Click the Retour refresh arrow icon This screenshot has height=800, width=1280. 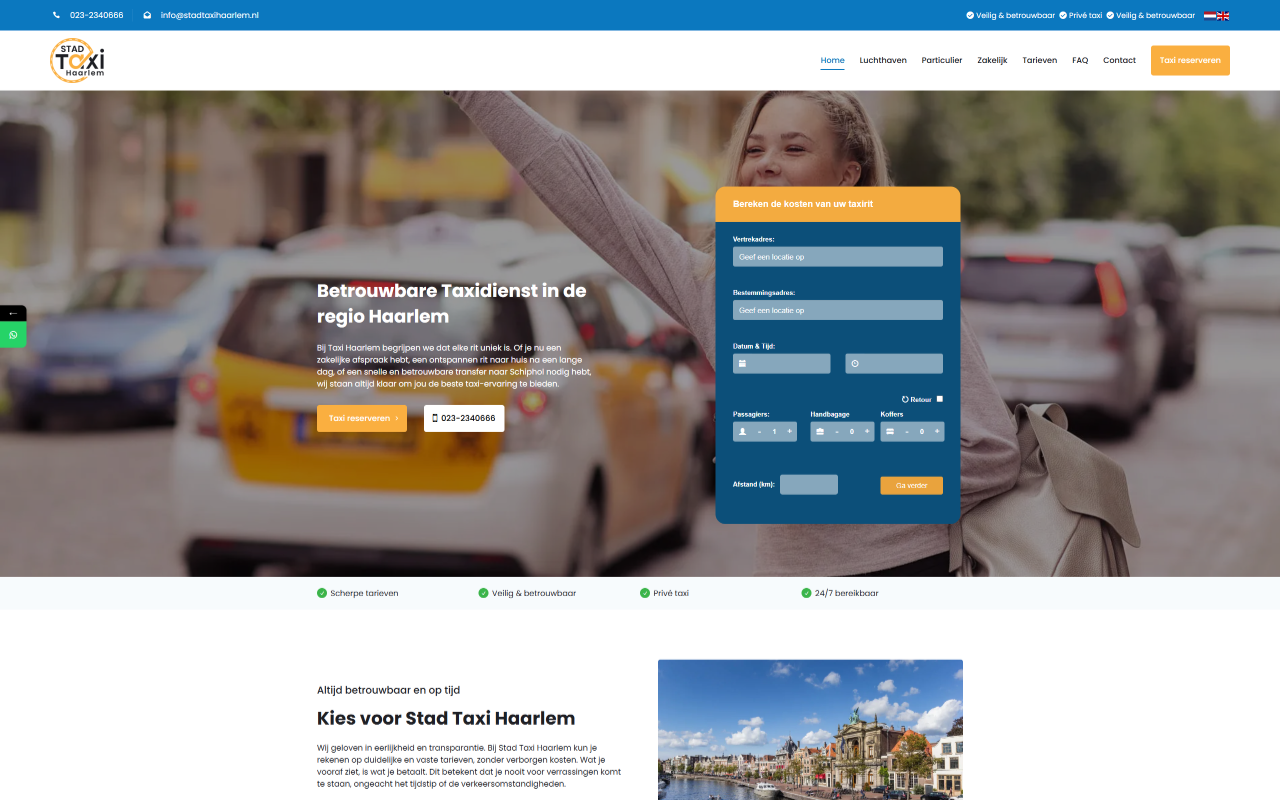point(905,399)
